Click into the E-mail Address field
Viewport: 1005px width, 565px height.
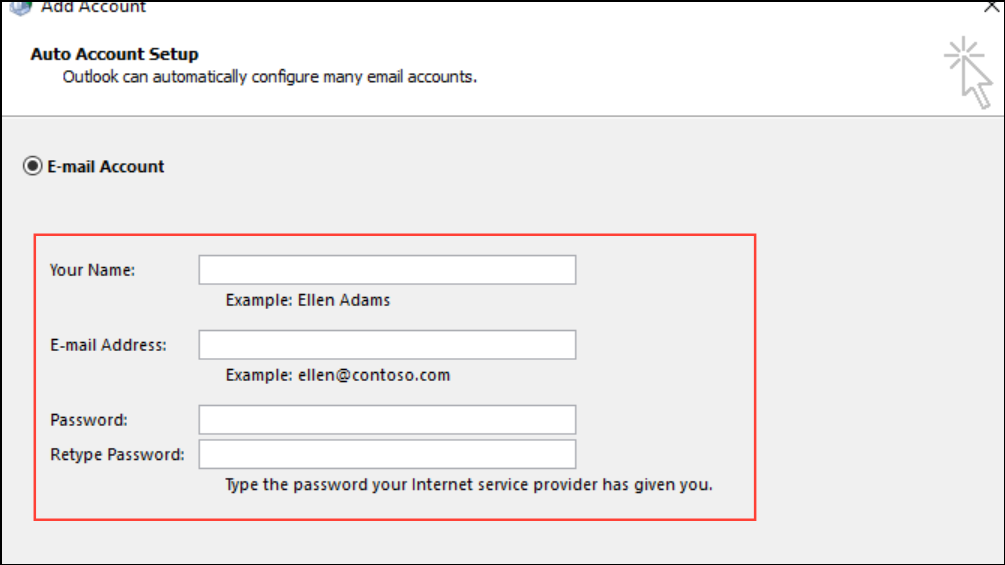(387, 345)
